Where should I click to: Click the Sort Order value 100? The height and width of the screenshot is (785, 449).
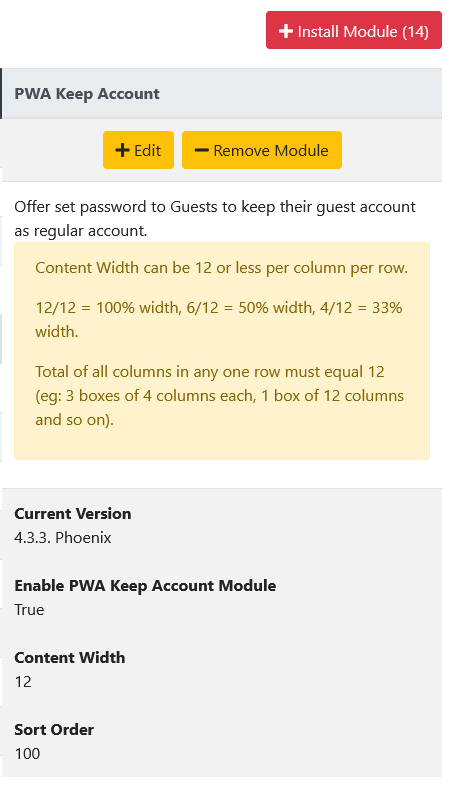tap(27, 754)
